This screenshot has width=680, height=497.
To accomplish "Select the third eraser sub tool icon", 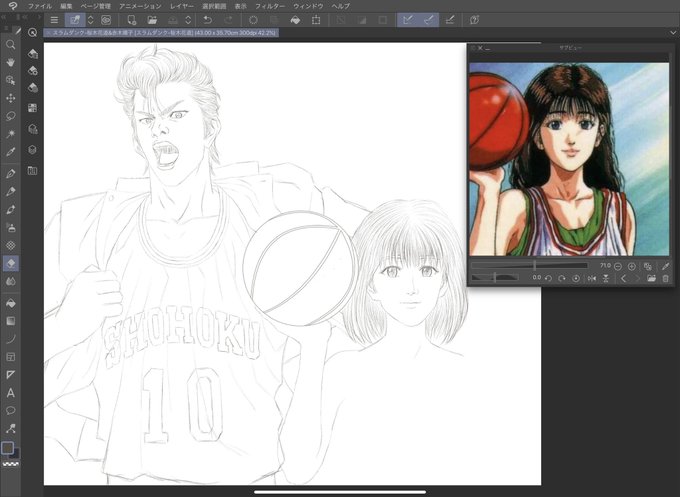I will [33, 88].
